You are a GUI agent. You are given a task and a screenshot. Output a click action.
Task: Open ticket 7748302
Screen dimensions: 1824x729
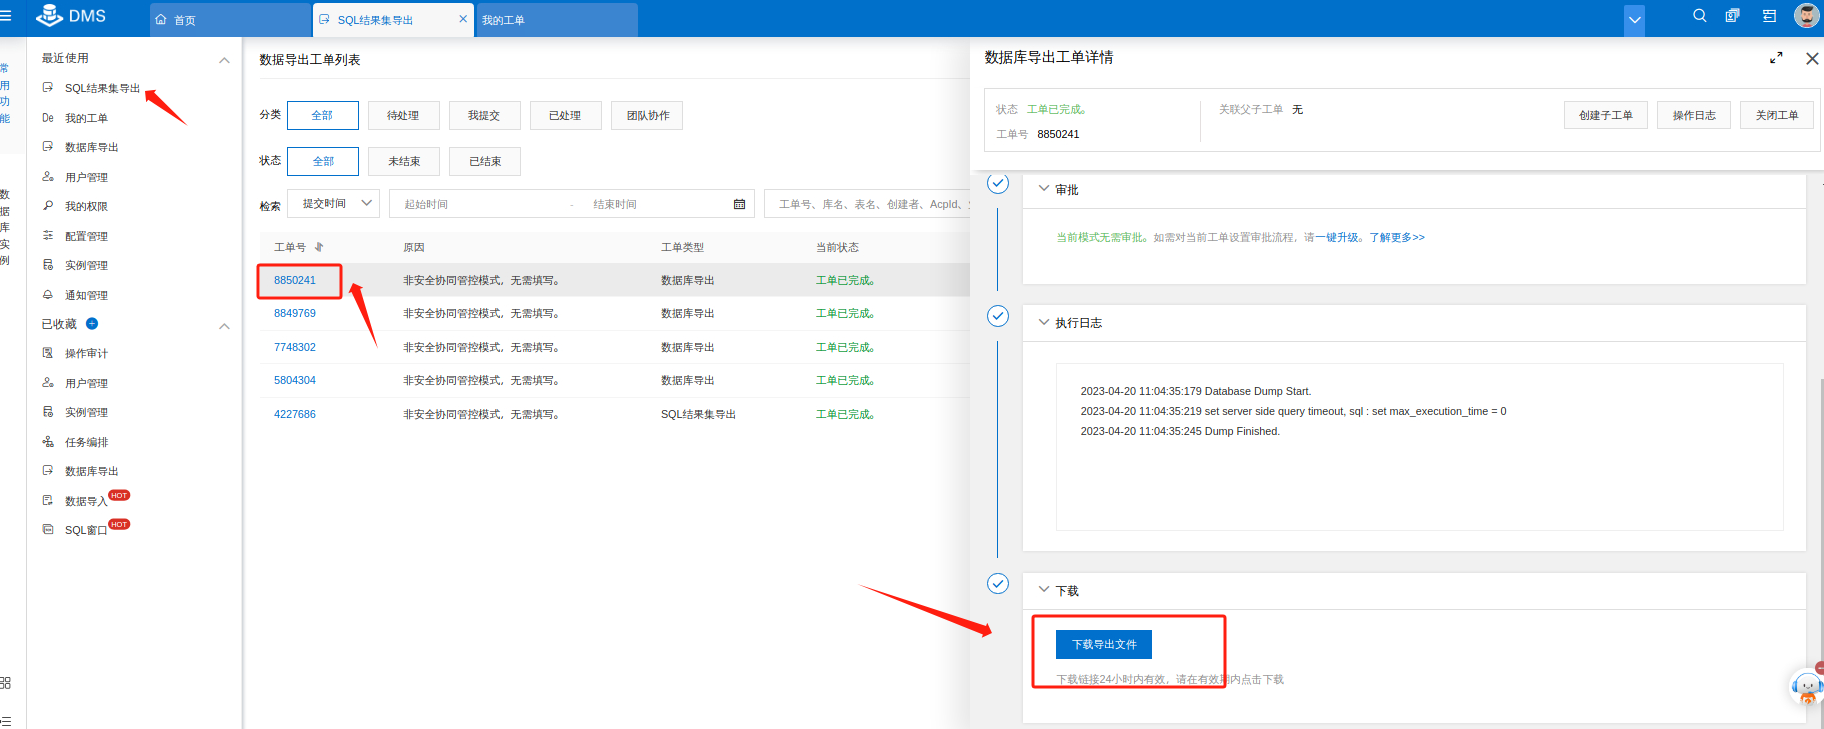295,347
